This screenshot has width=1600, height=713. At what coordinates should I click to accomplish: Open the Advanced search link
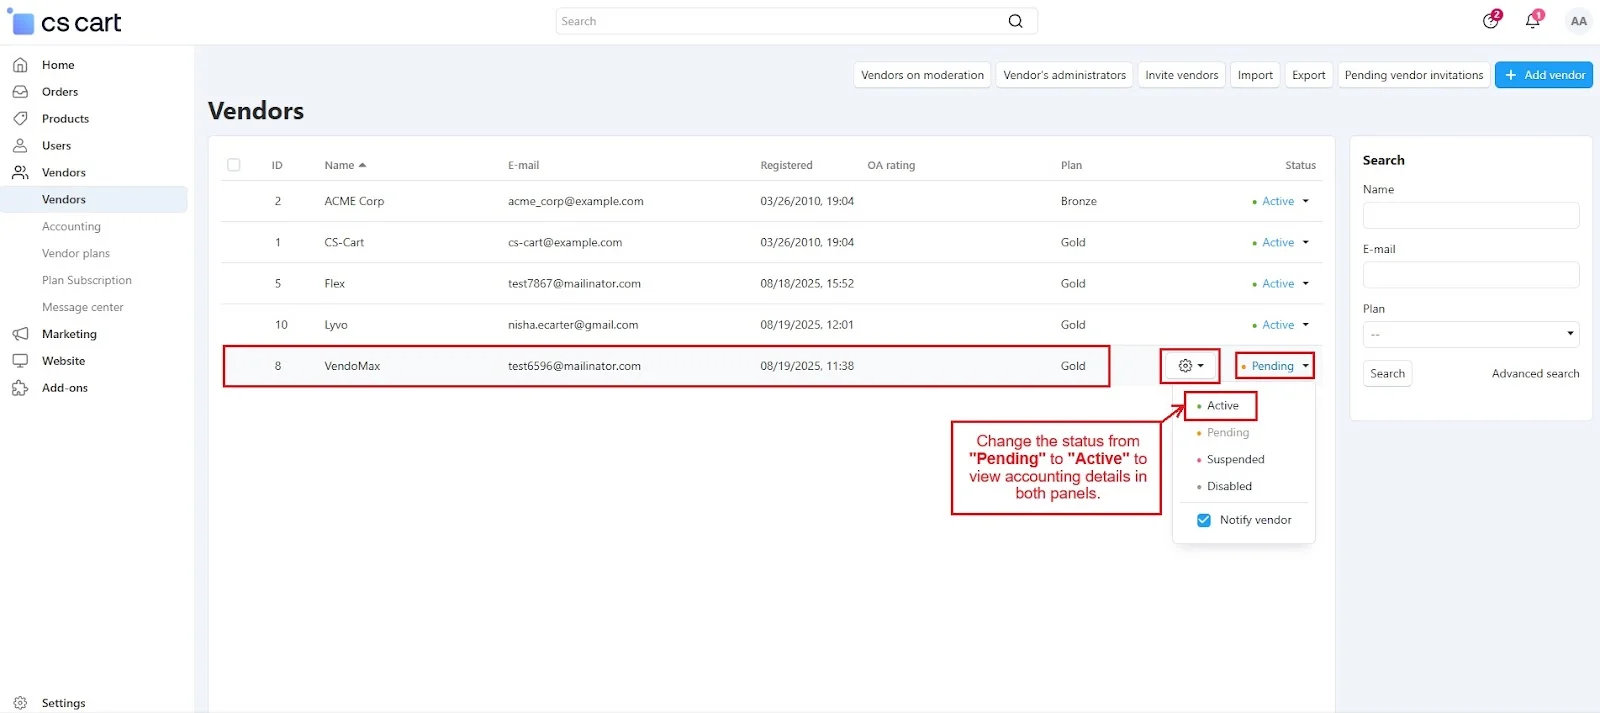coord(1535,374)
